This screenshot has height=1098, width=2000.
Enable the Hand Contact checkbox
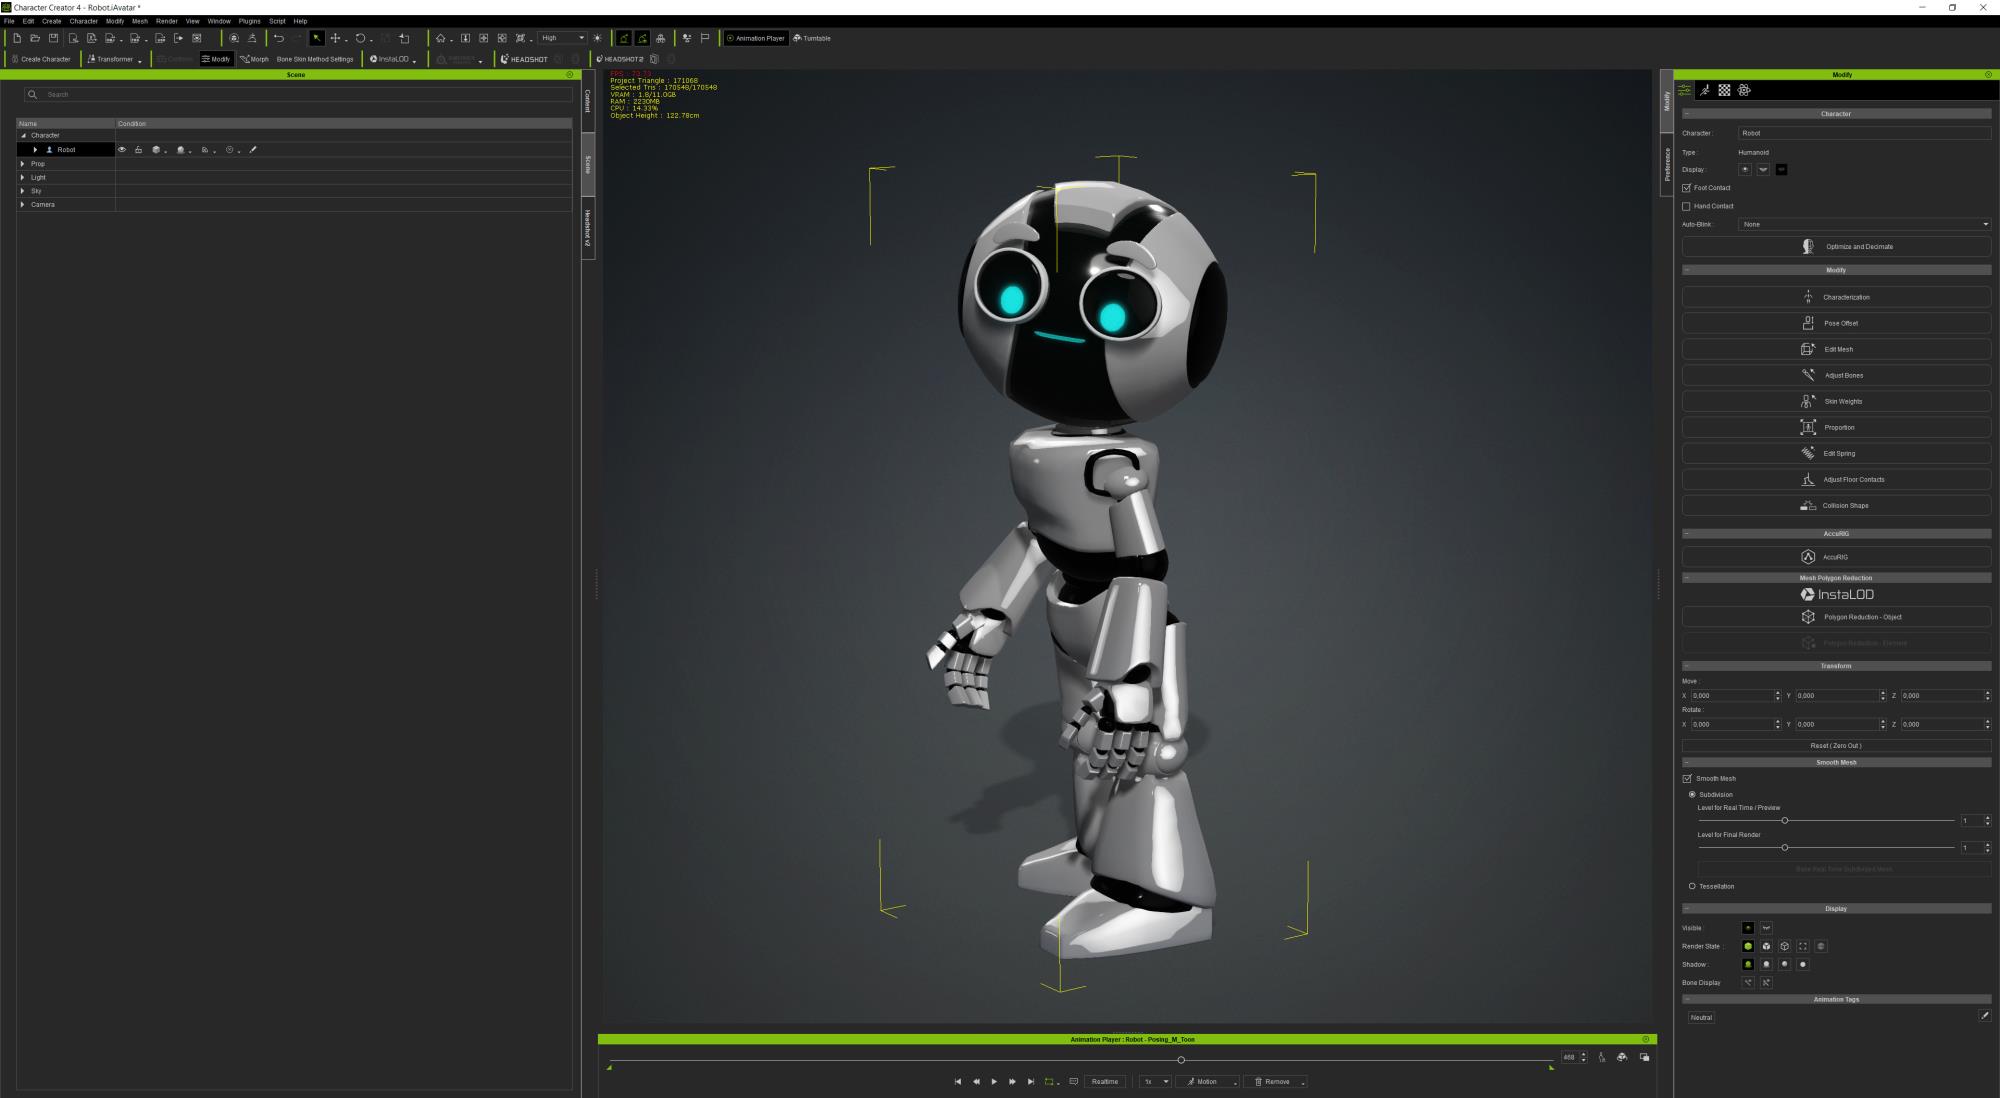coord(1687,206)
